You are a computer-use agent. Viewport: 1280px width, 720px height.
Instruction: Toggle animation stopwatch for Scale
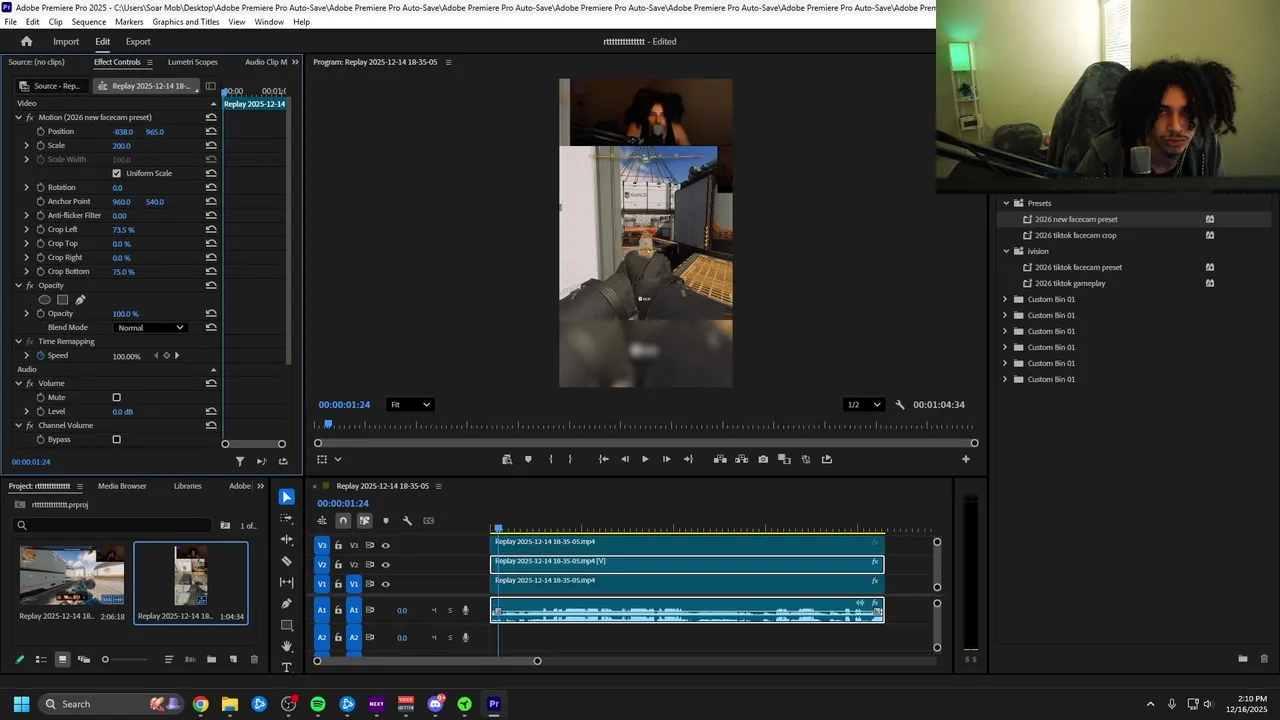41,145
